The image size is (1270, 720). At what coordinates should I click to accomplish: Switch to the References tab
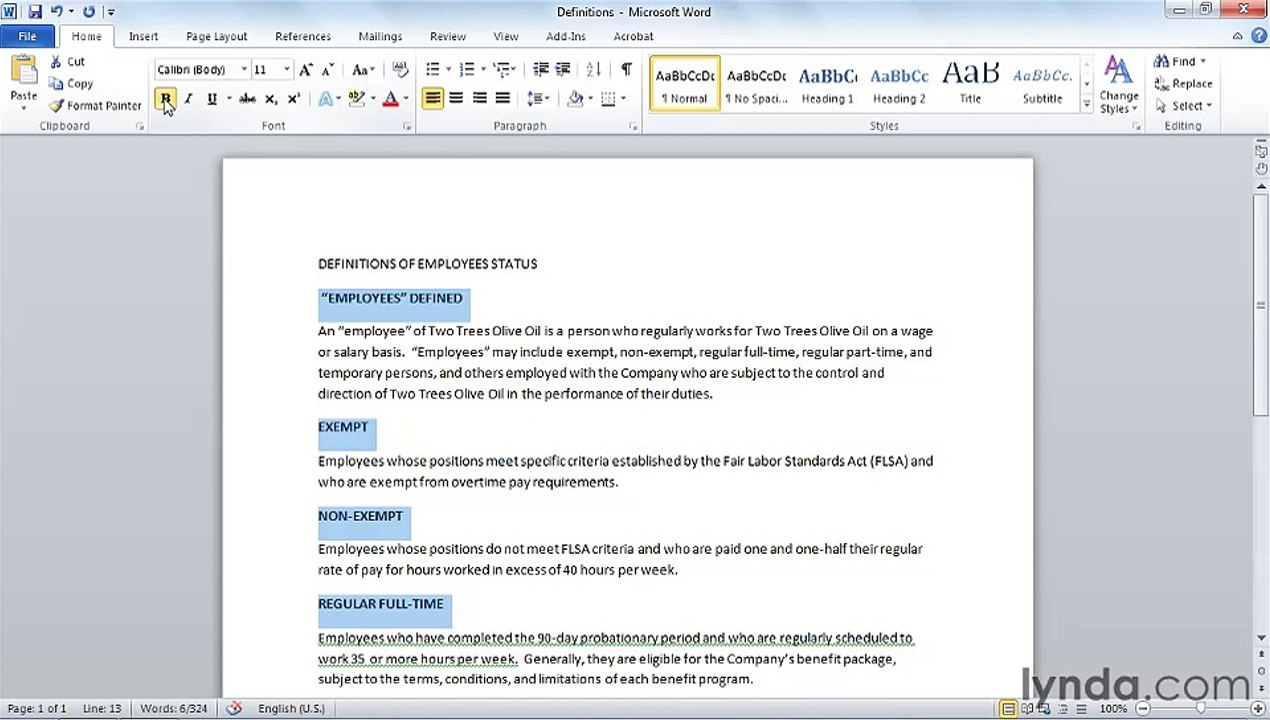coord(303,36)
